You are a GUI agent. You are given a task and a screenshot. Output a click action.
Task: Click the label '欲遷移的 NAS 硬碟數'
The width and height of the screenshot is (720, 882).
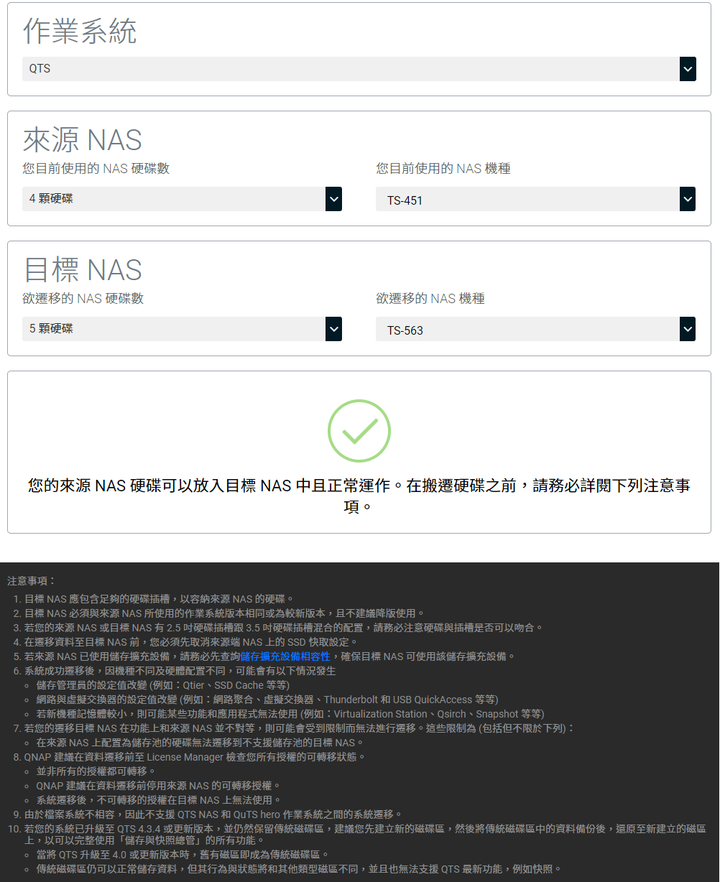[x=83, y=299]
